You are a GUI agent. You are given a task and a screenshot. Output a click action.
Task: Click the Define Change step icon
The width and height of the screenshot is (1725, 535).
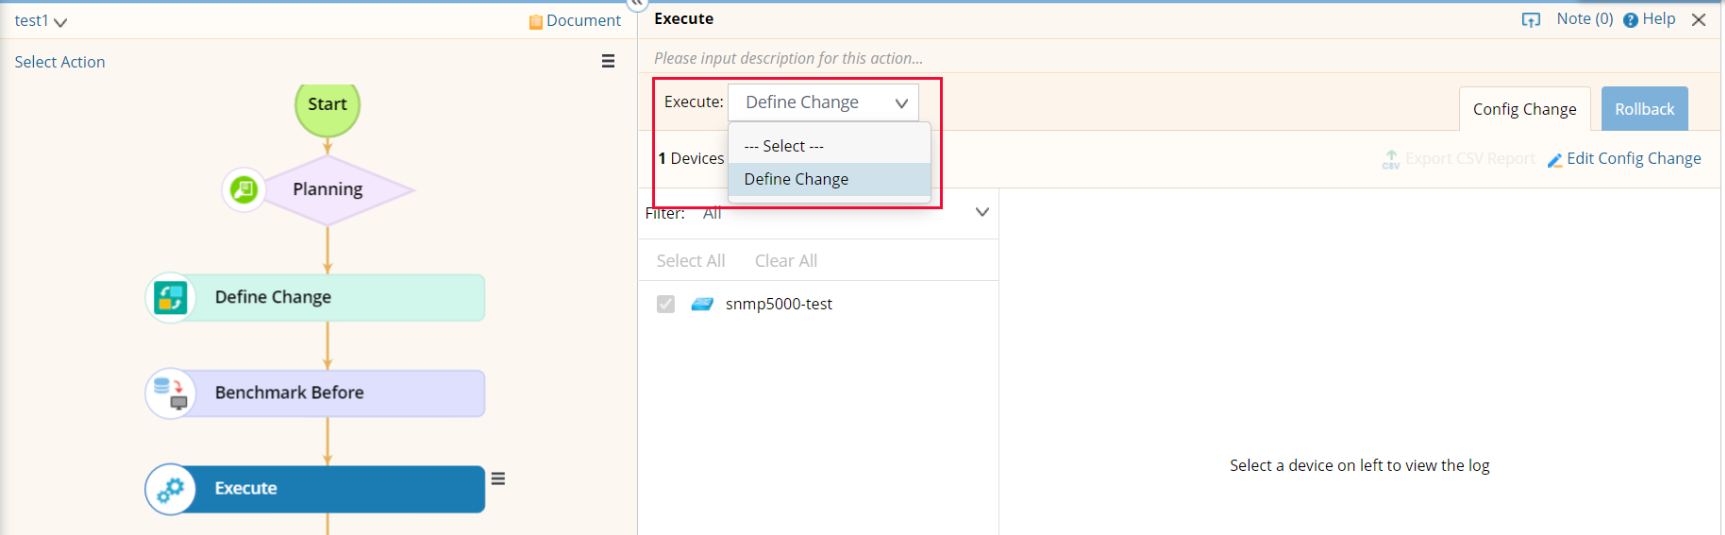pyautogui.click(x=171, y=297)
